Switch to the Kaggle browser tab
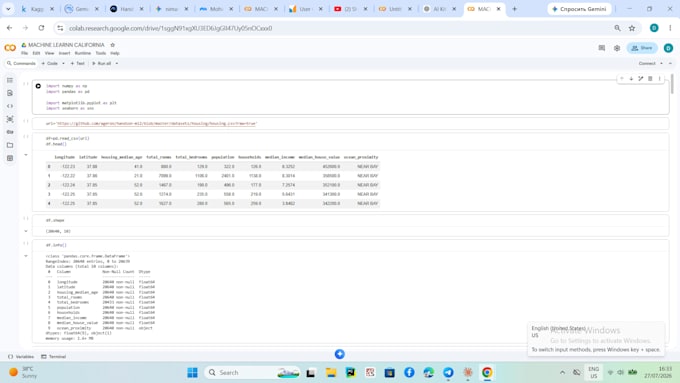The width and height of the screenshot is (680, 383). pyautogui.click(x=36, y=9)
